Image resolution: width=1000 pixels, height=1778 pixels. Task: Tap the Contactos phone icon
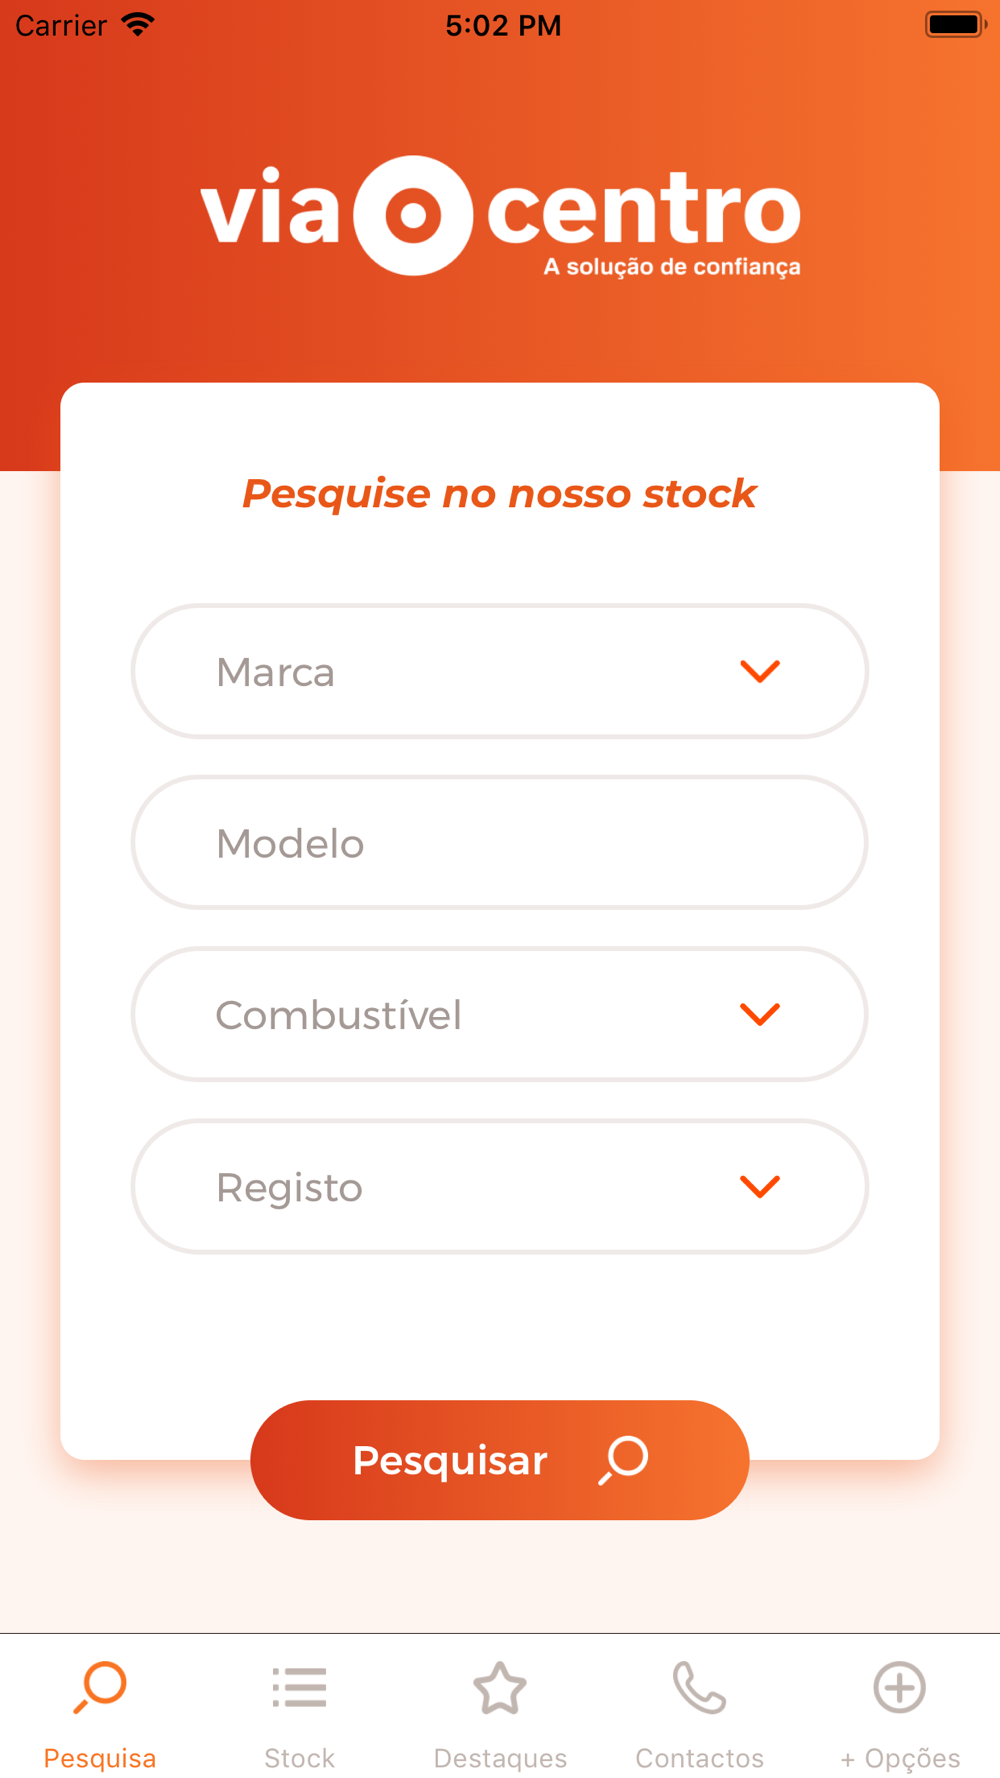[699, 1687]
